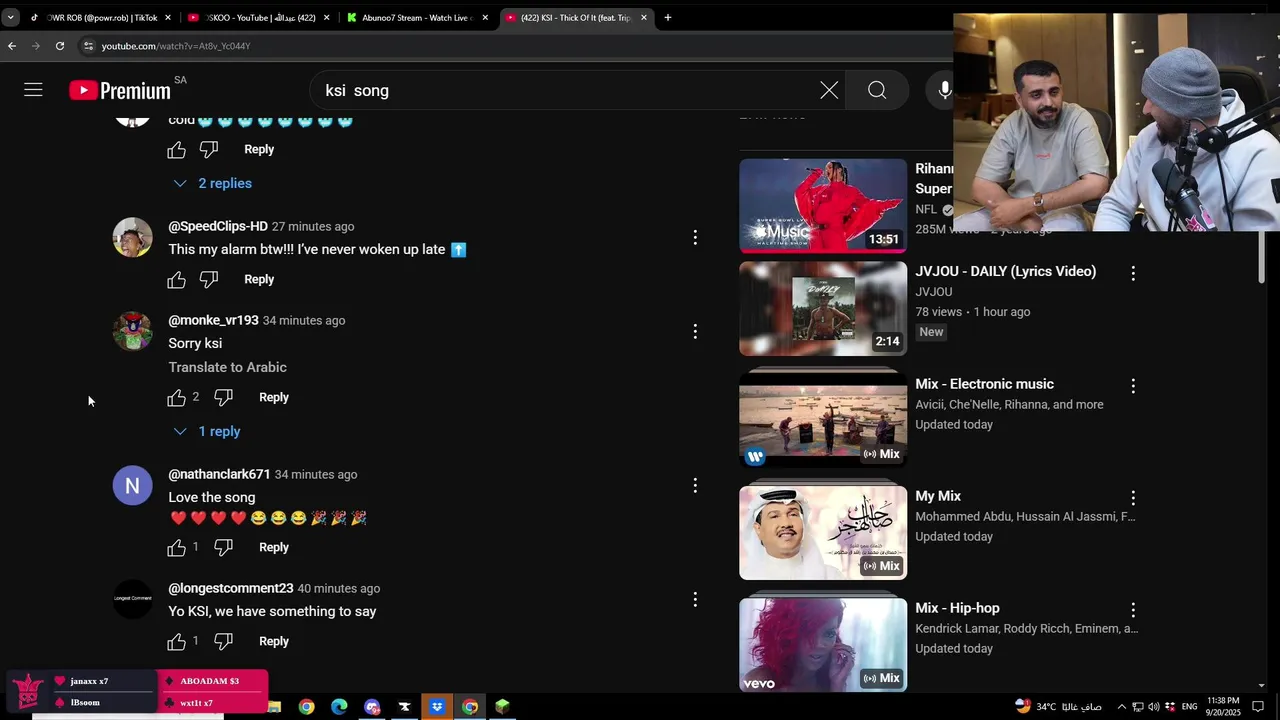Screen dimensions: 1280x720
Task: Reload the page with the refresh icon
Action: click(60, 46)
